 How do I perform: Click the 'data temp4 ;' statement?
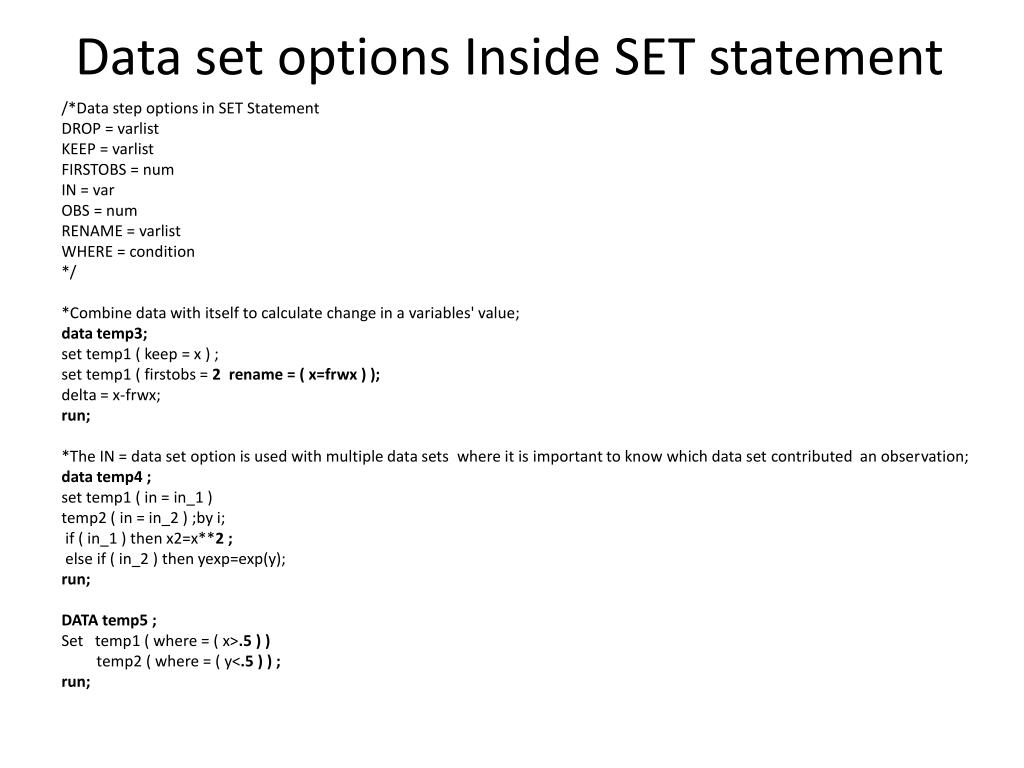point(106,477)
